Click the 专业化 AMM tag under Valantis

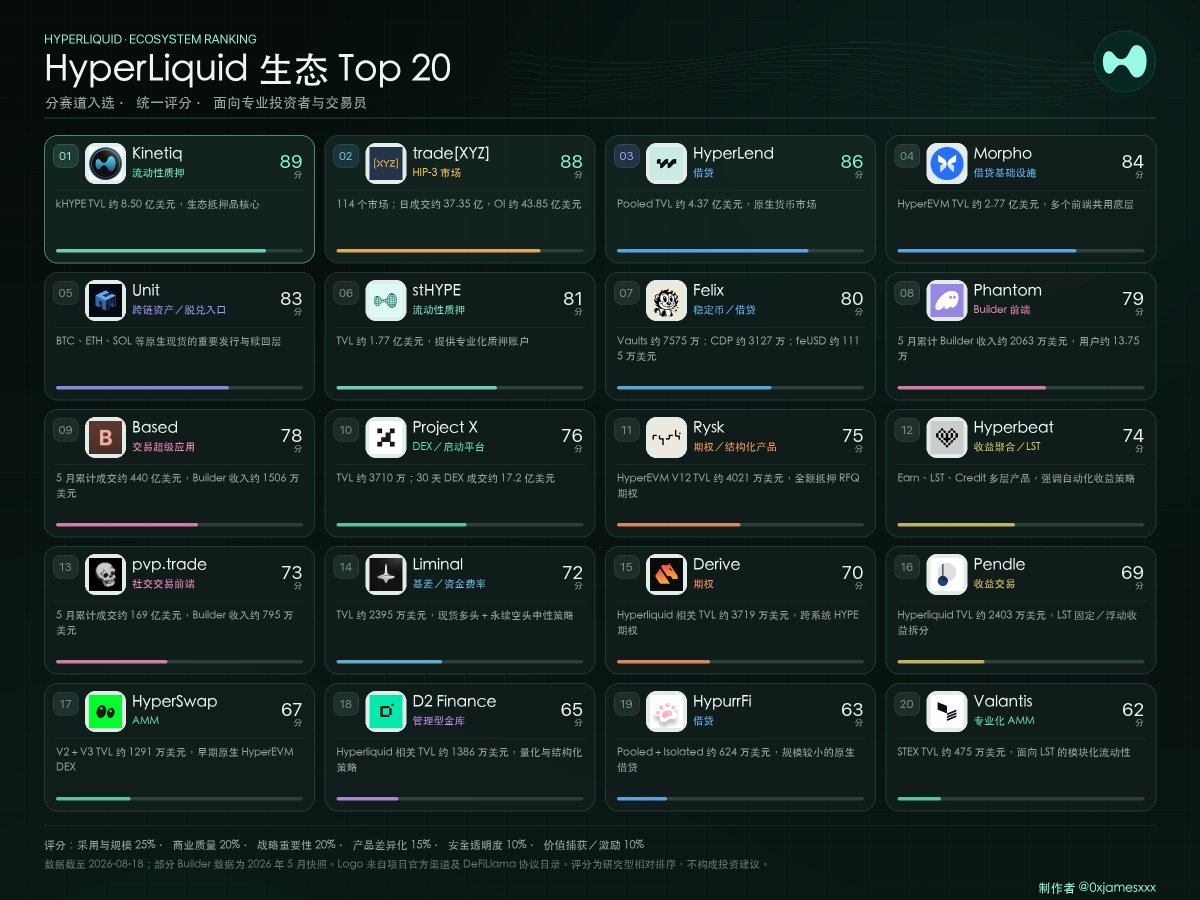pyautogui.click(x=1004, y=721)
